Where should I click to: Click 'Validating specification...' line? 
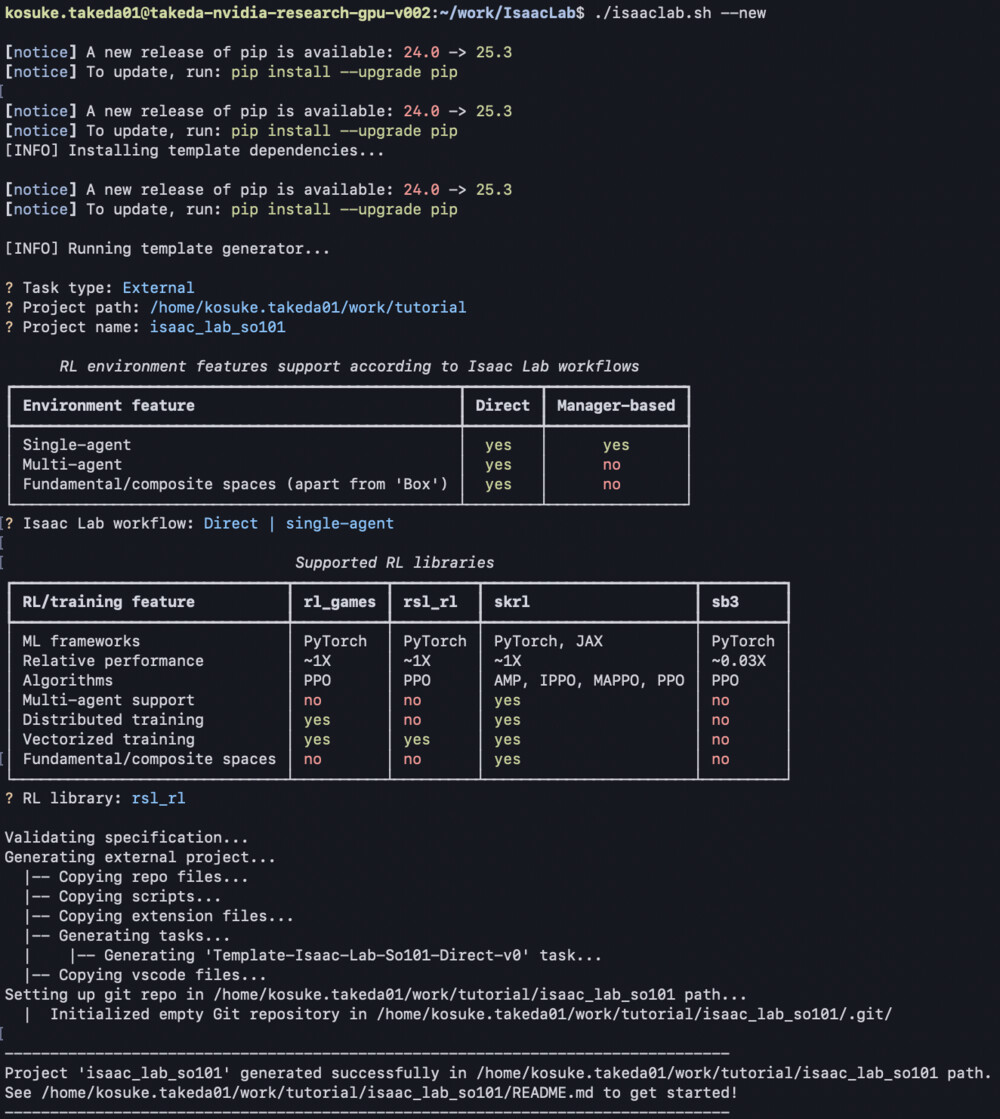126,837
